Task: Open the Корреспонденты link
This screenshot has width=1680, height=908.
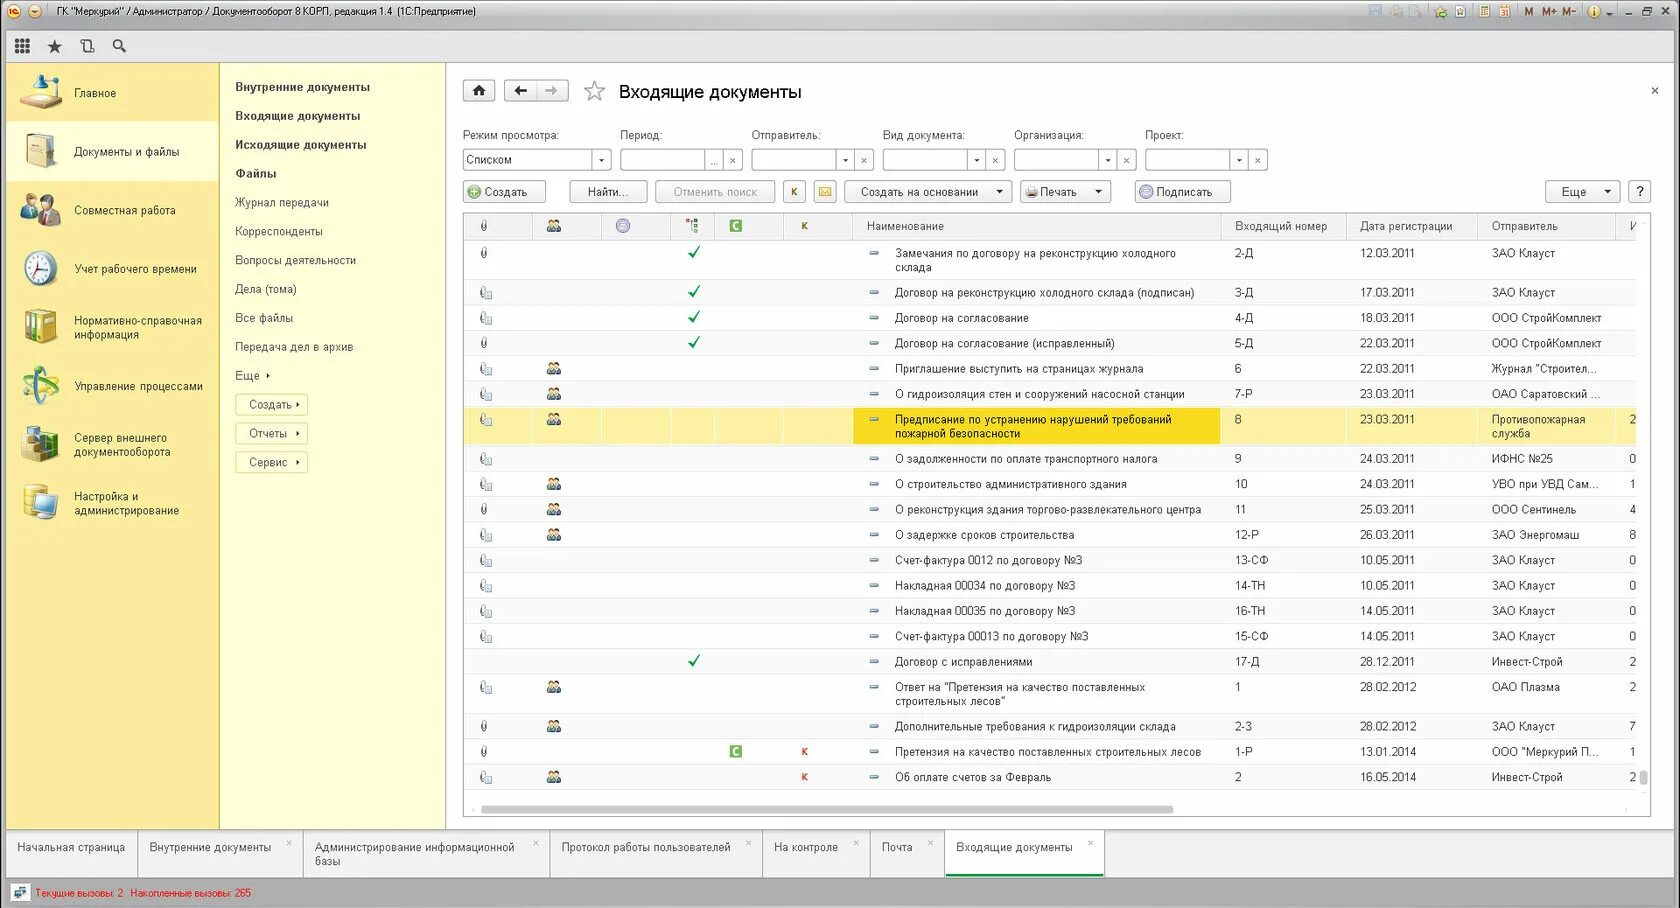Action: click(279, 232)
